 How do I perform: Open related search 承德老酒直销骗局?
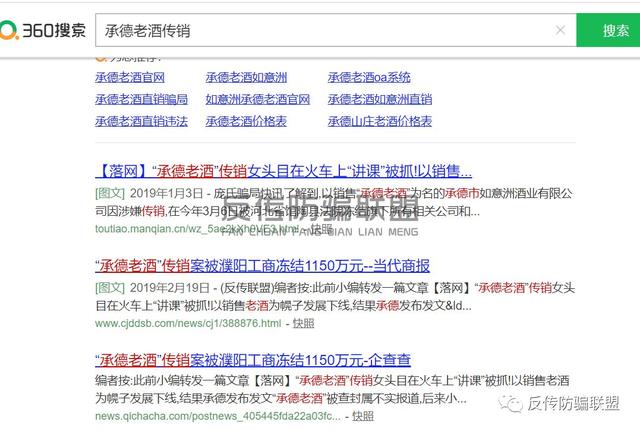(141, 100)
